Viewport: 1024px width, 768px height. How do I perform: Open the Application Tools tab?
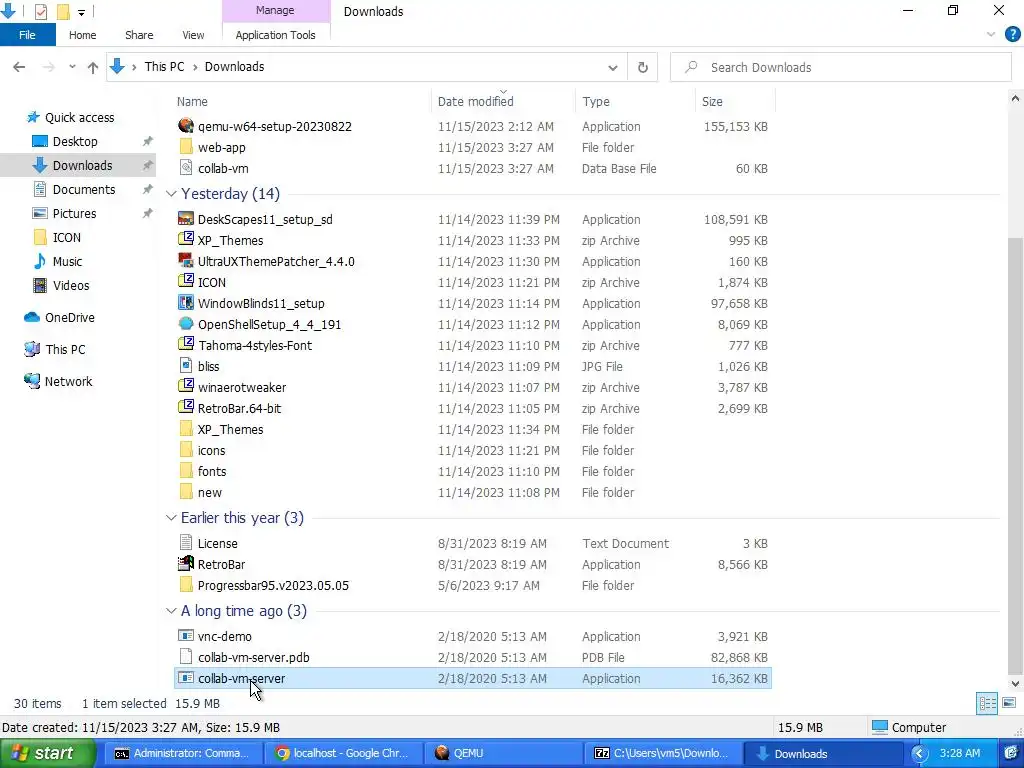[x=276, y=35]
